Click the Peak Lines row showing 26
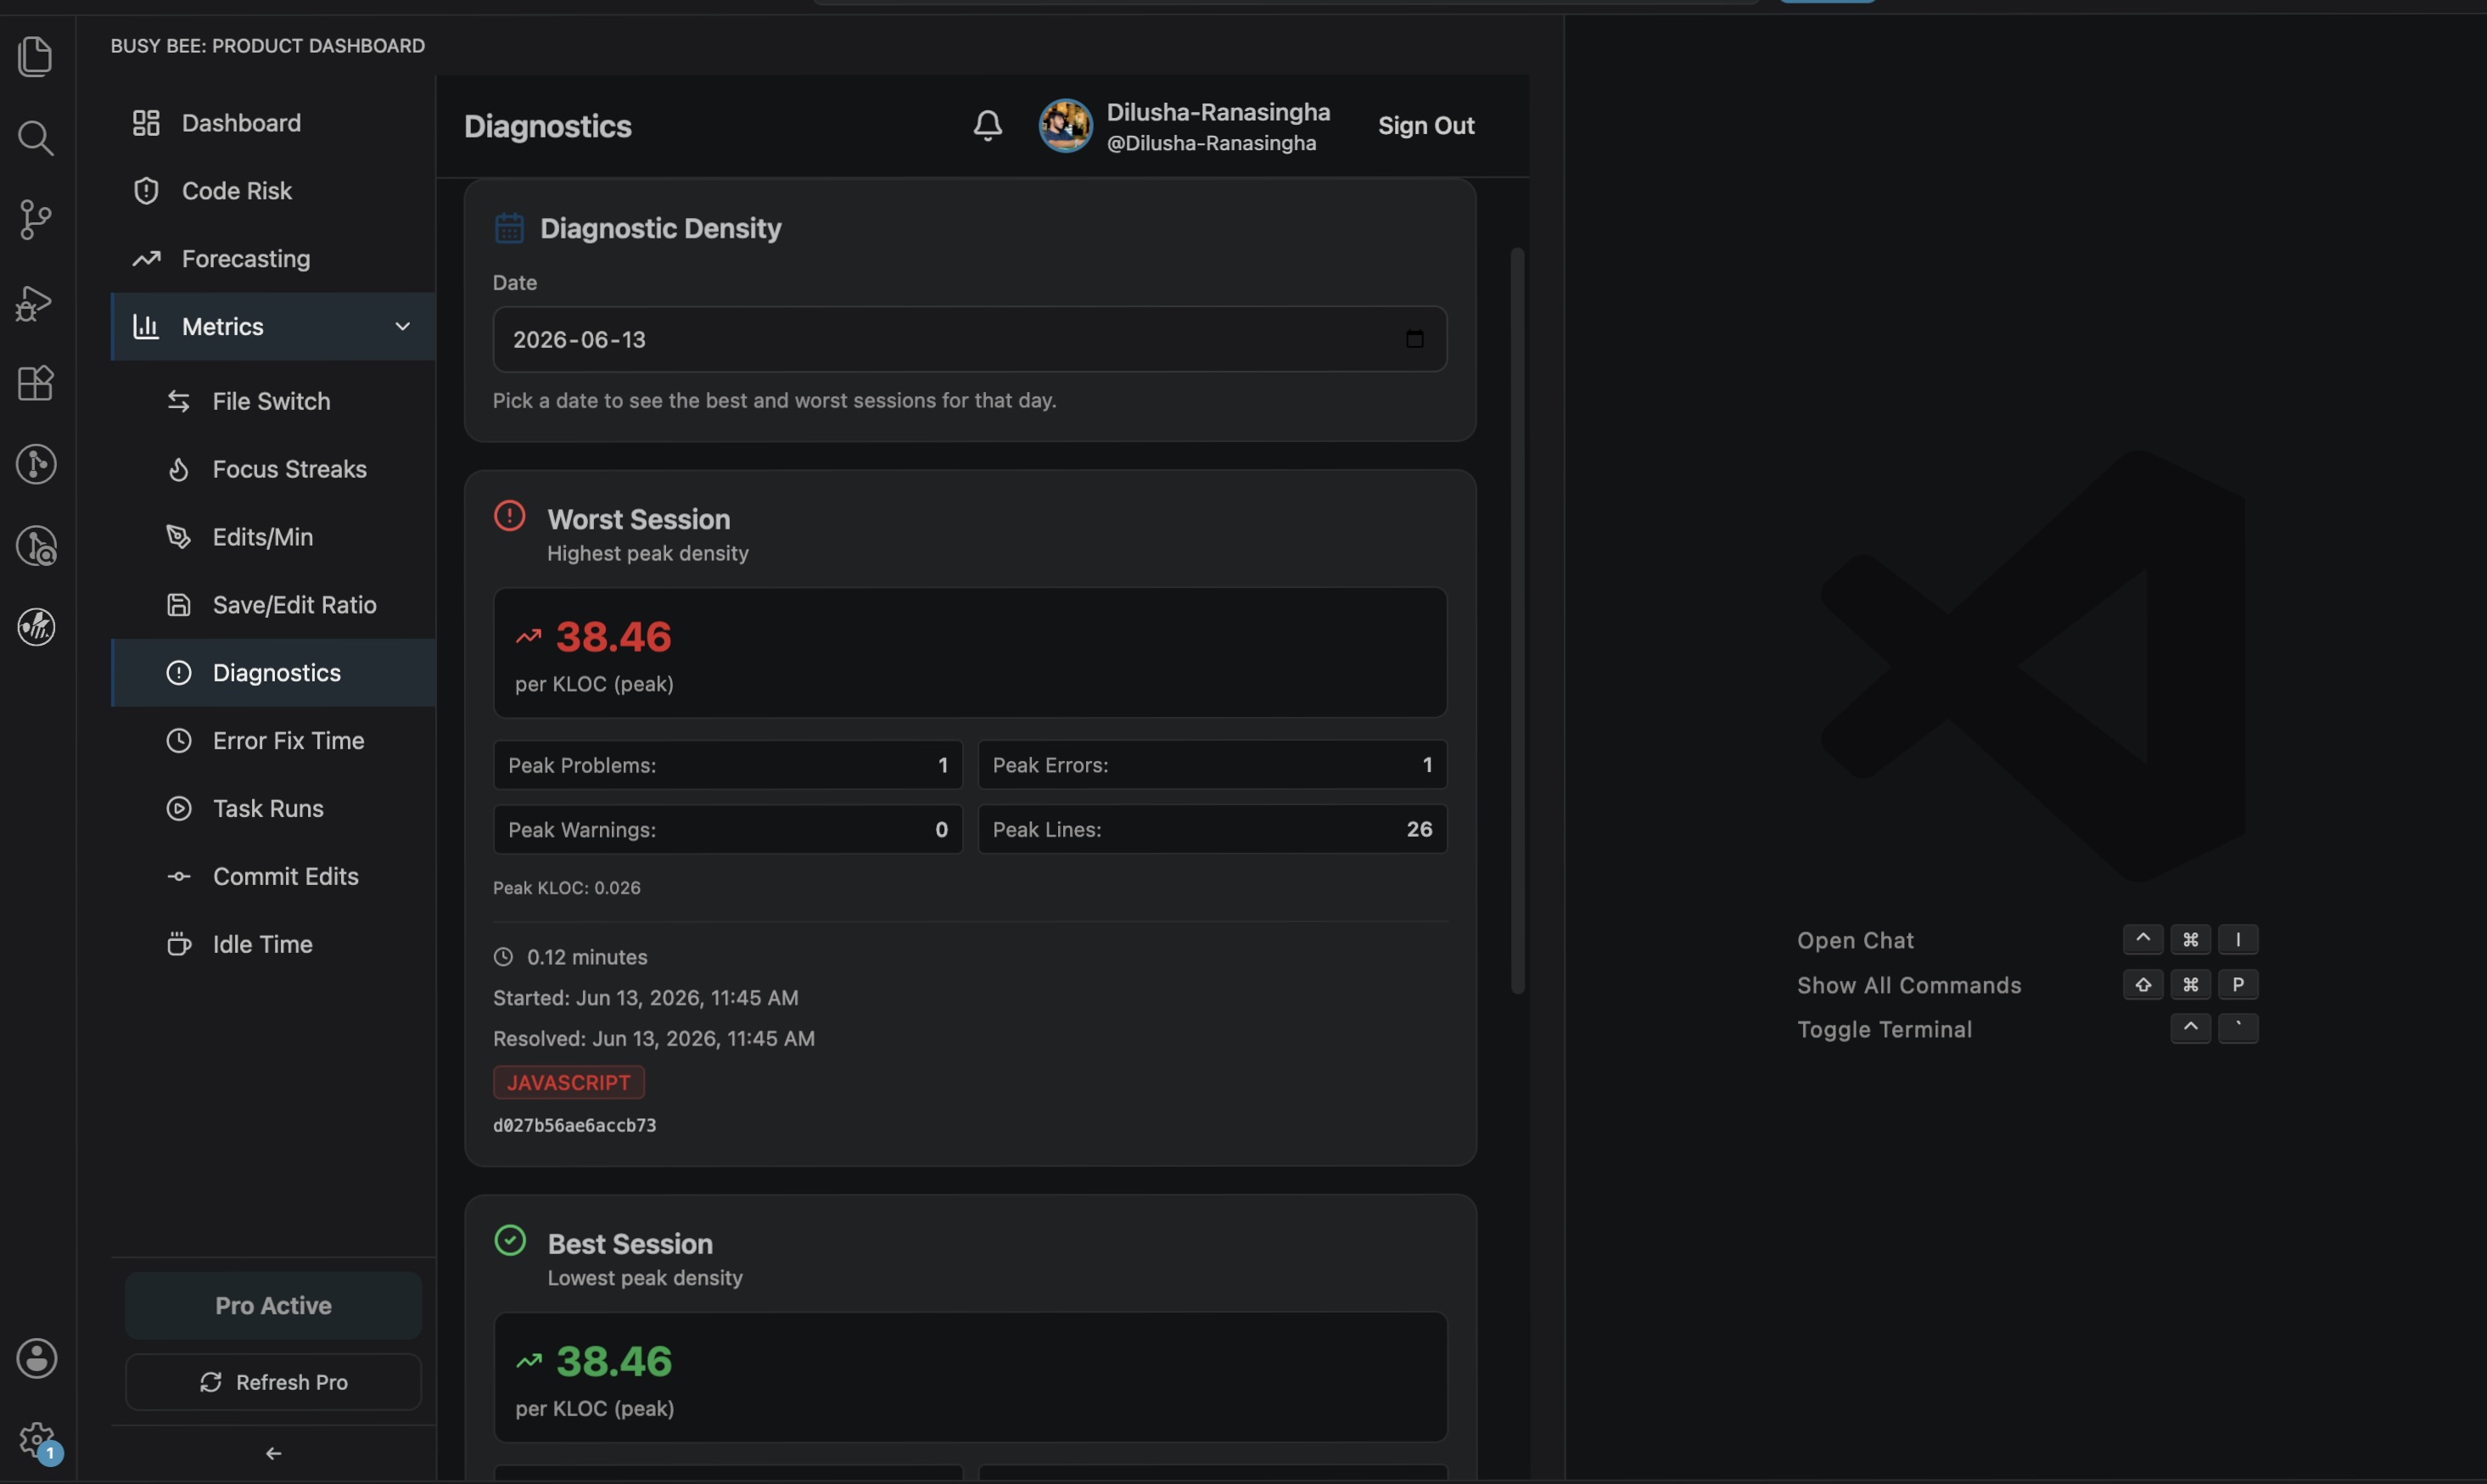 1212,829
